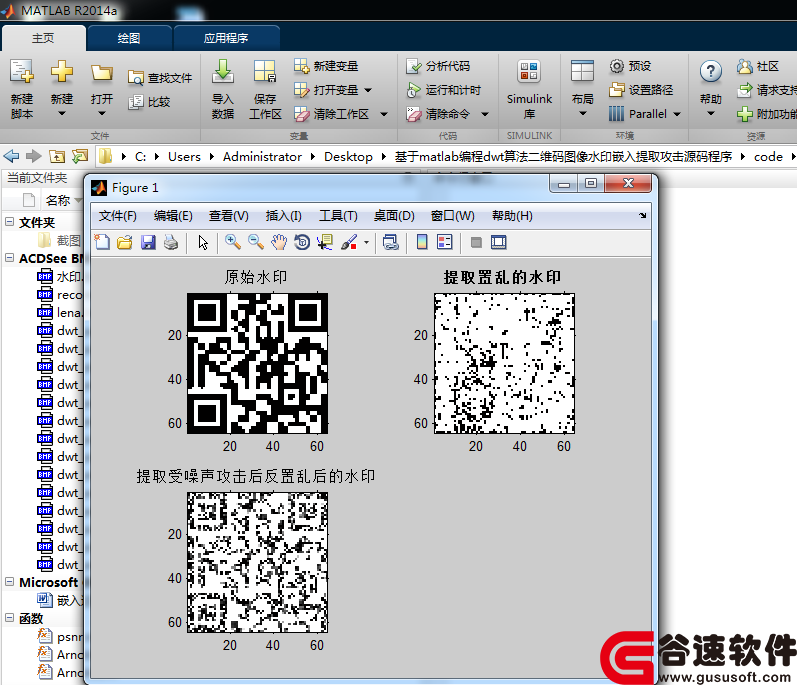
Task: Click Hide Plot Tools icon
Action: (x=476, y=242)
